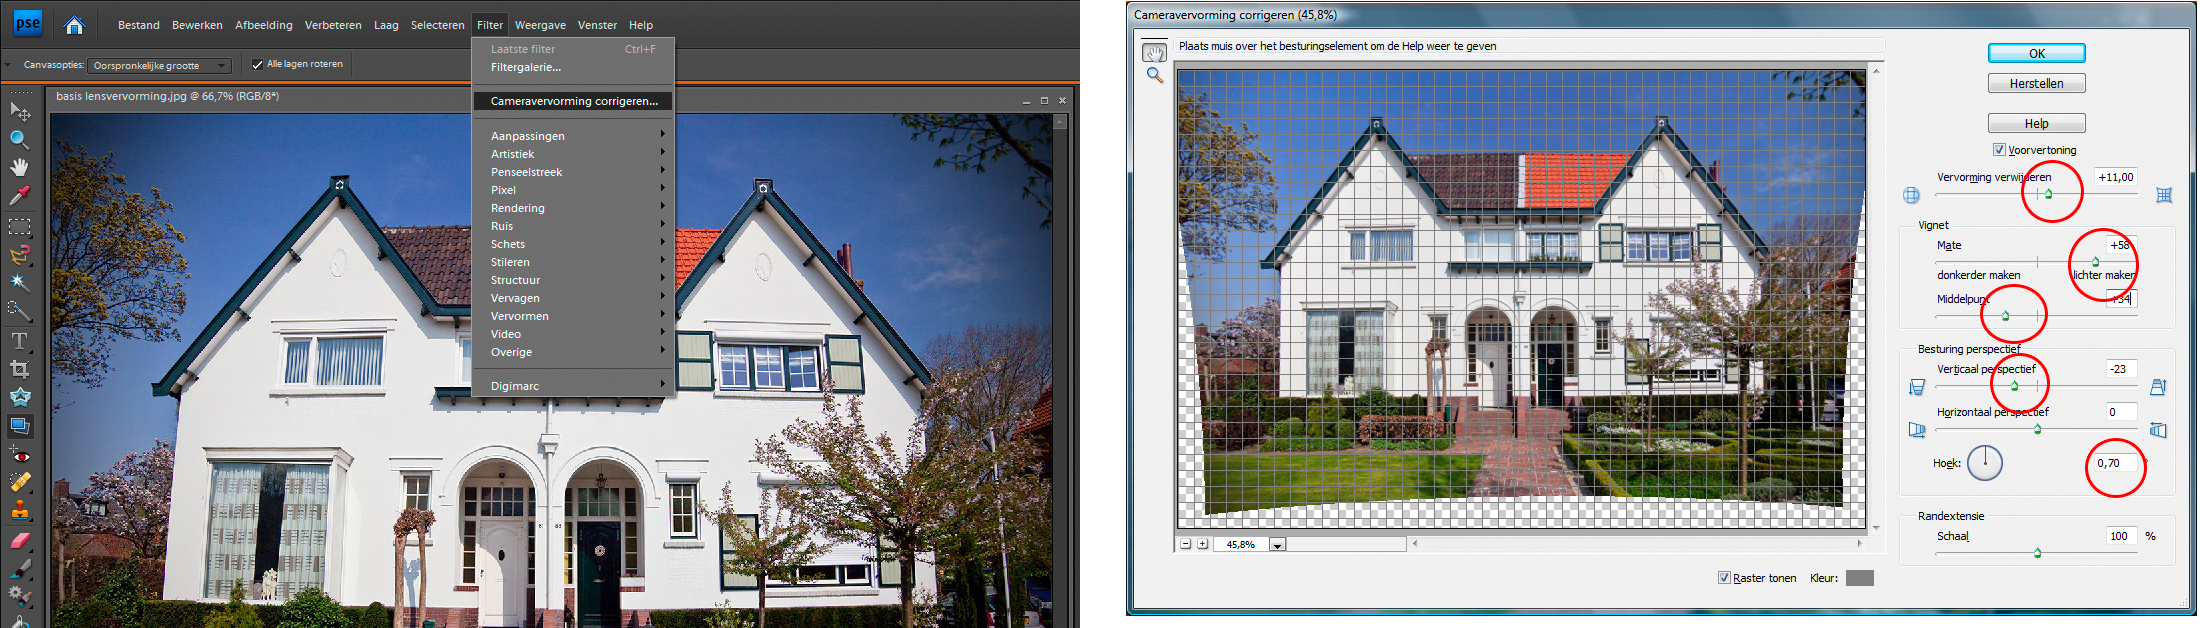Click left vertical perspective icon
The image size is (2200, 628).
[x=1916, y=387]
